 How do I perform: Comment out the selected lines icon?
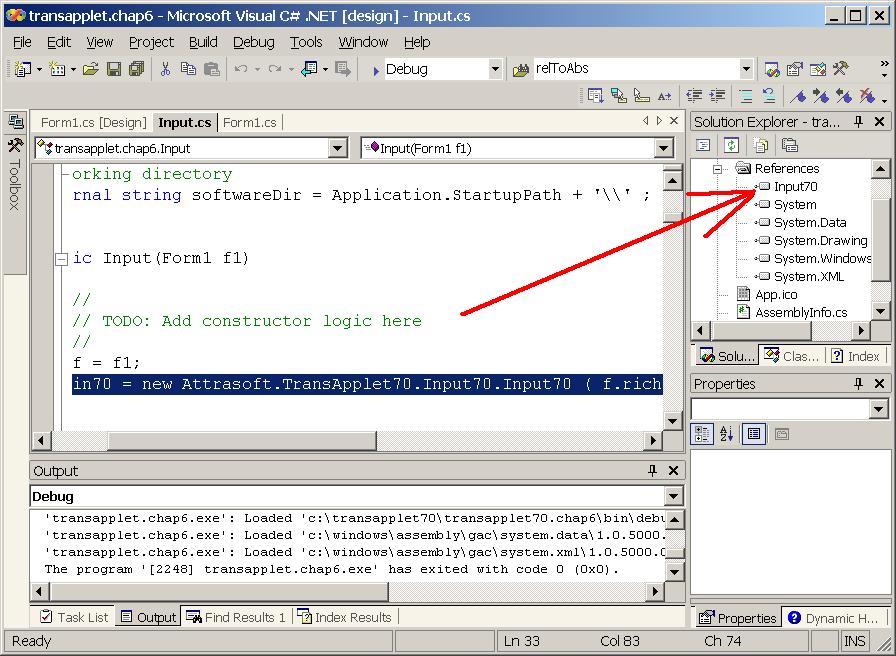(x=746, y=96)
